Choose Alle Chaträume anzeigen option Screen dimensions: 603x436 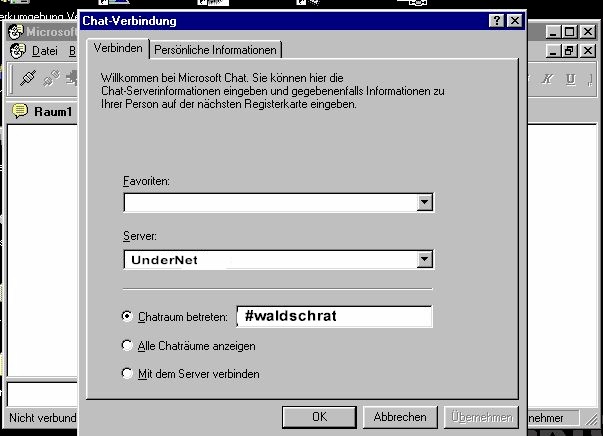pos(127,345)
